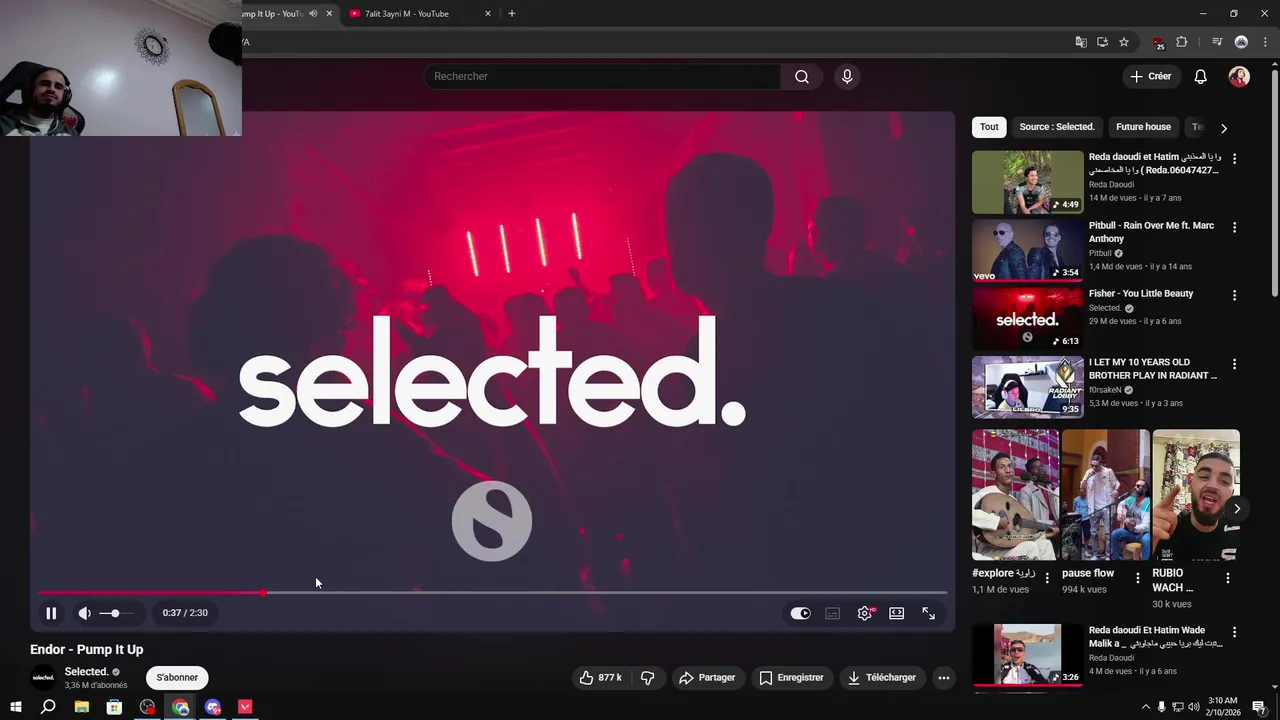Like the video showing 877 k
This screenshot has width=1280, height=720.
tap(600, 678)
